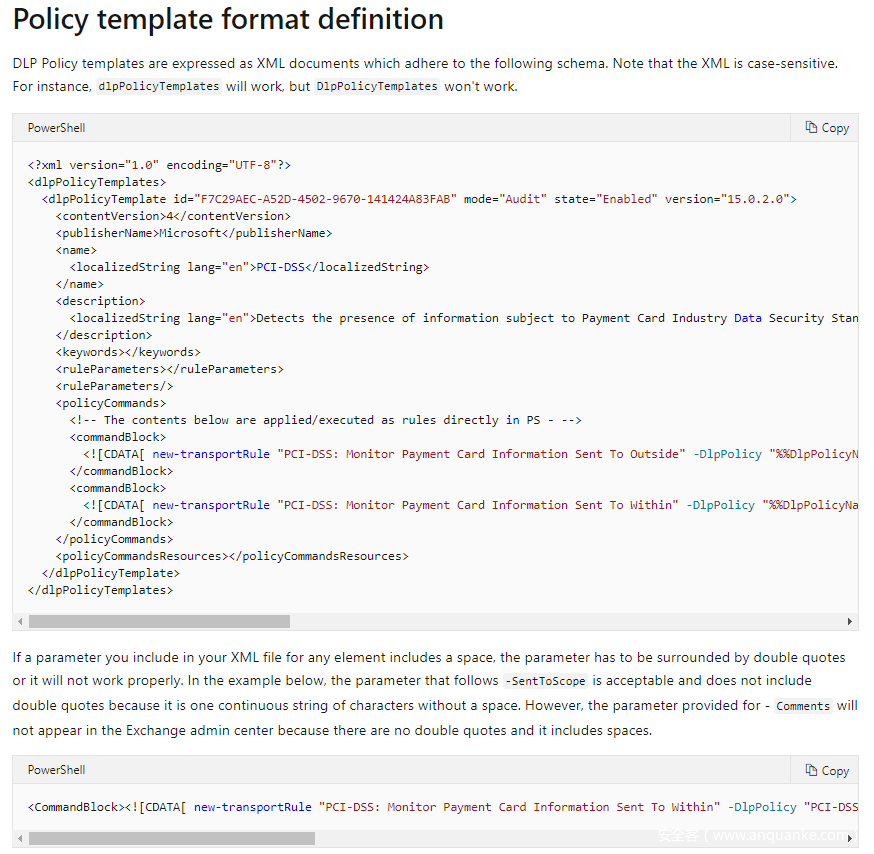Image resolution: width=874 pixels, height=854 pixels.
Task: Click the dlpPolicyTemplate id attribute line
Action: point(418,199)
